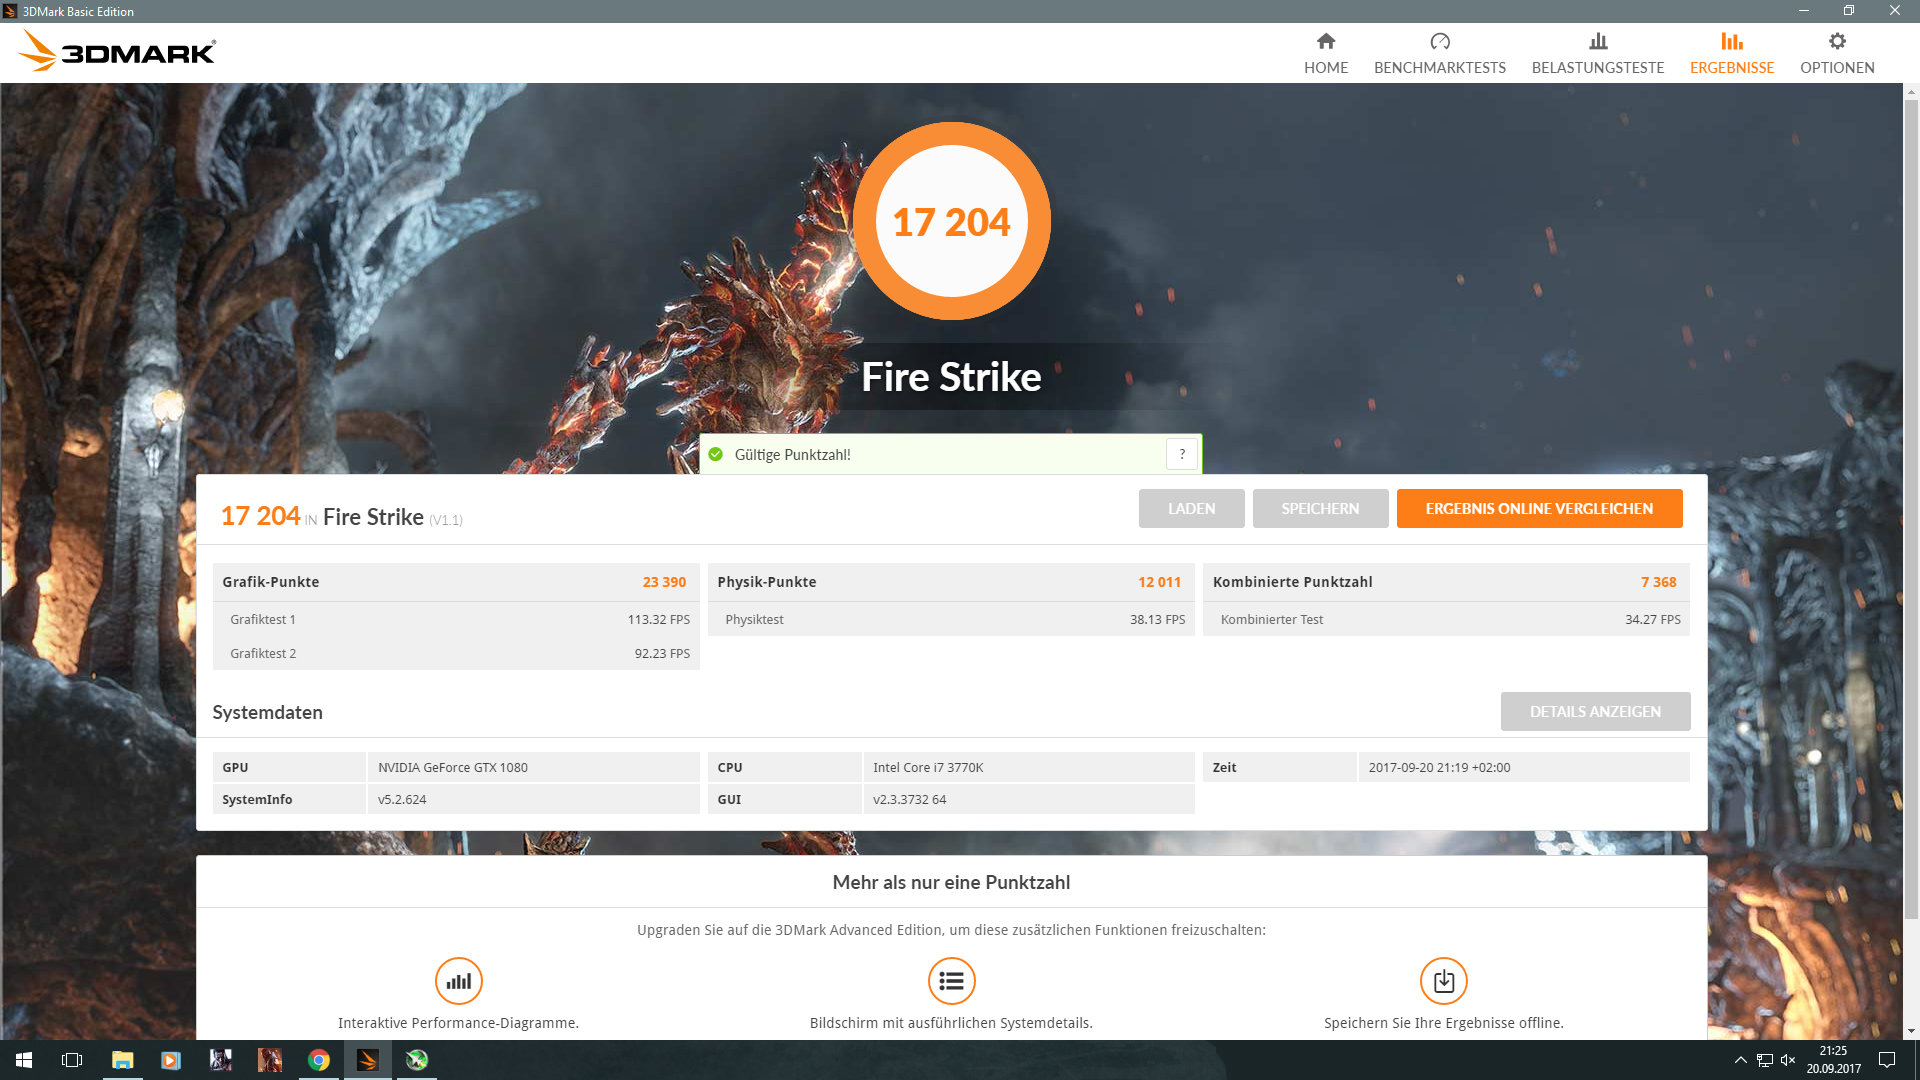The height and width of the screenshot is (1080, 1920).
Task: Open Belastungsteste stress test icon
Action: click(1597, 42)
